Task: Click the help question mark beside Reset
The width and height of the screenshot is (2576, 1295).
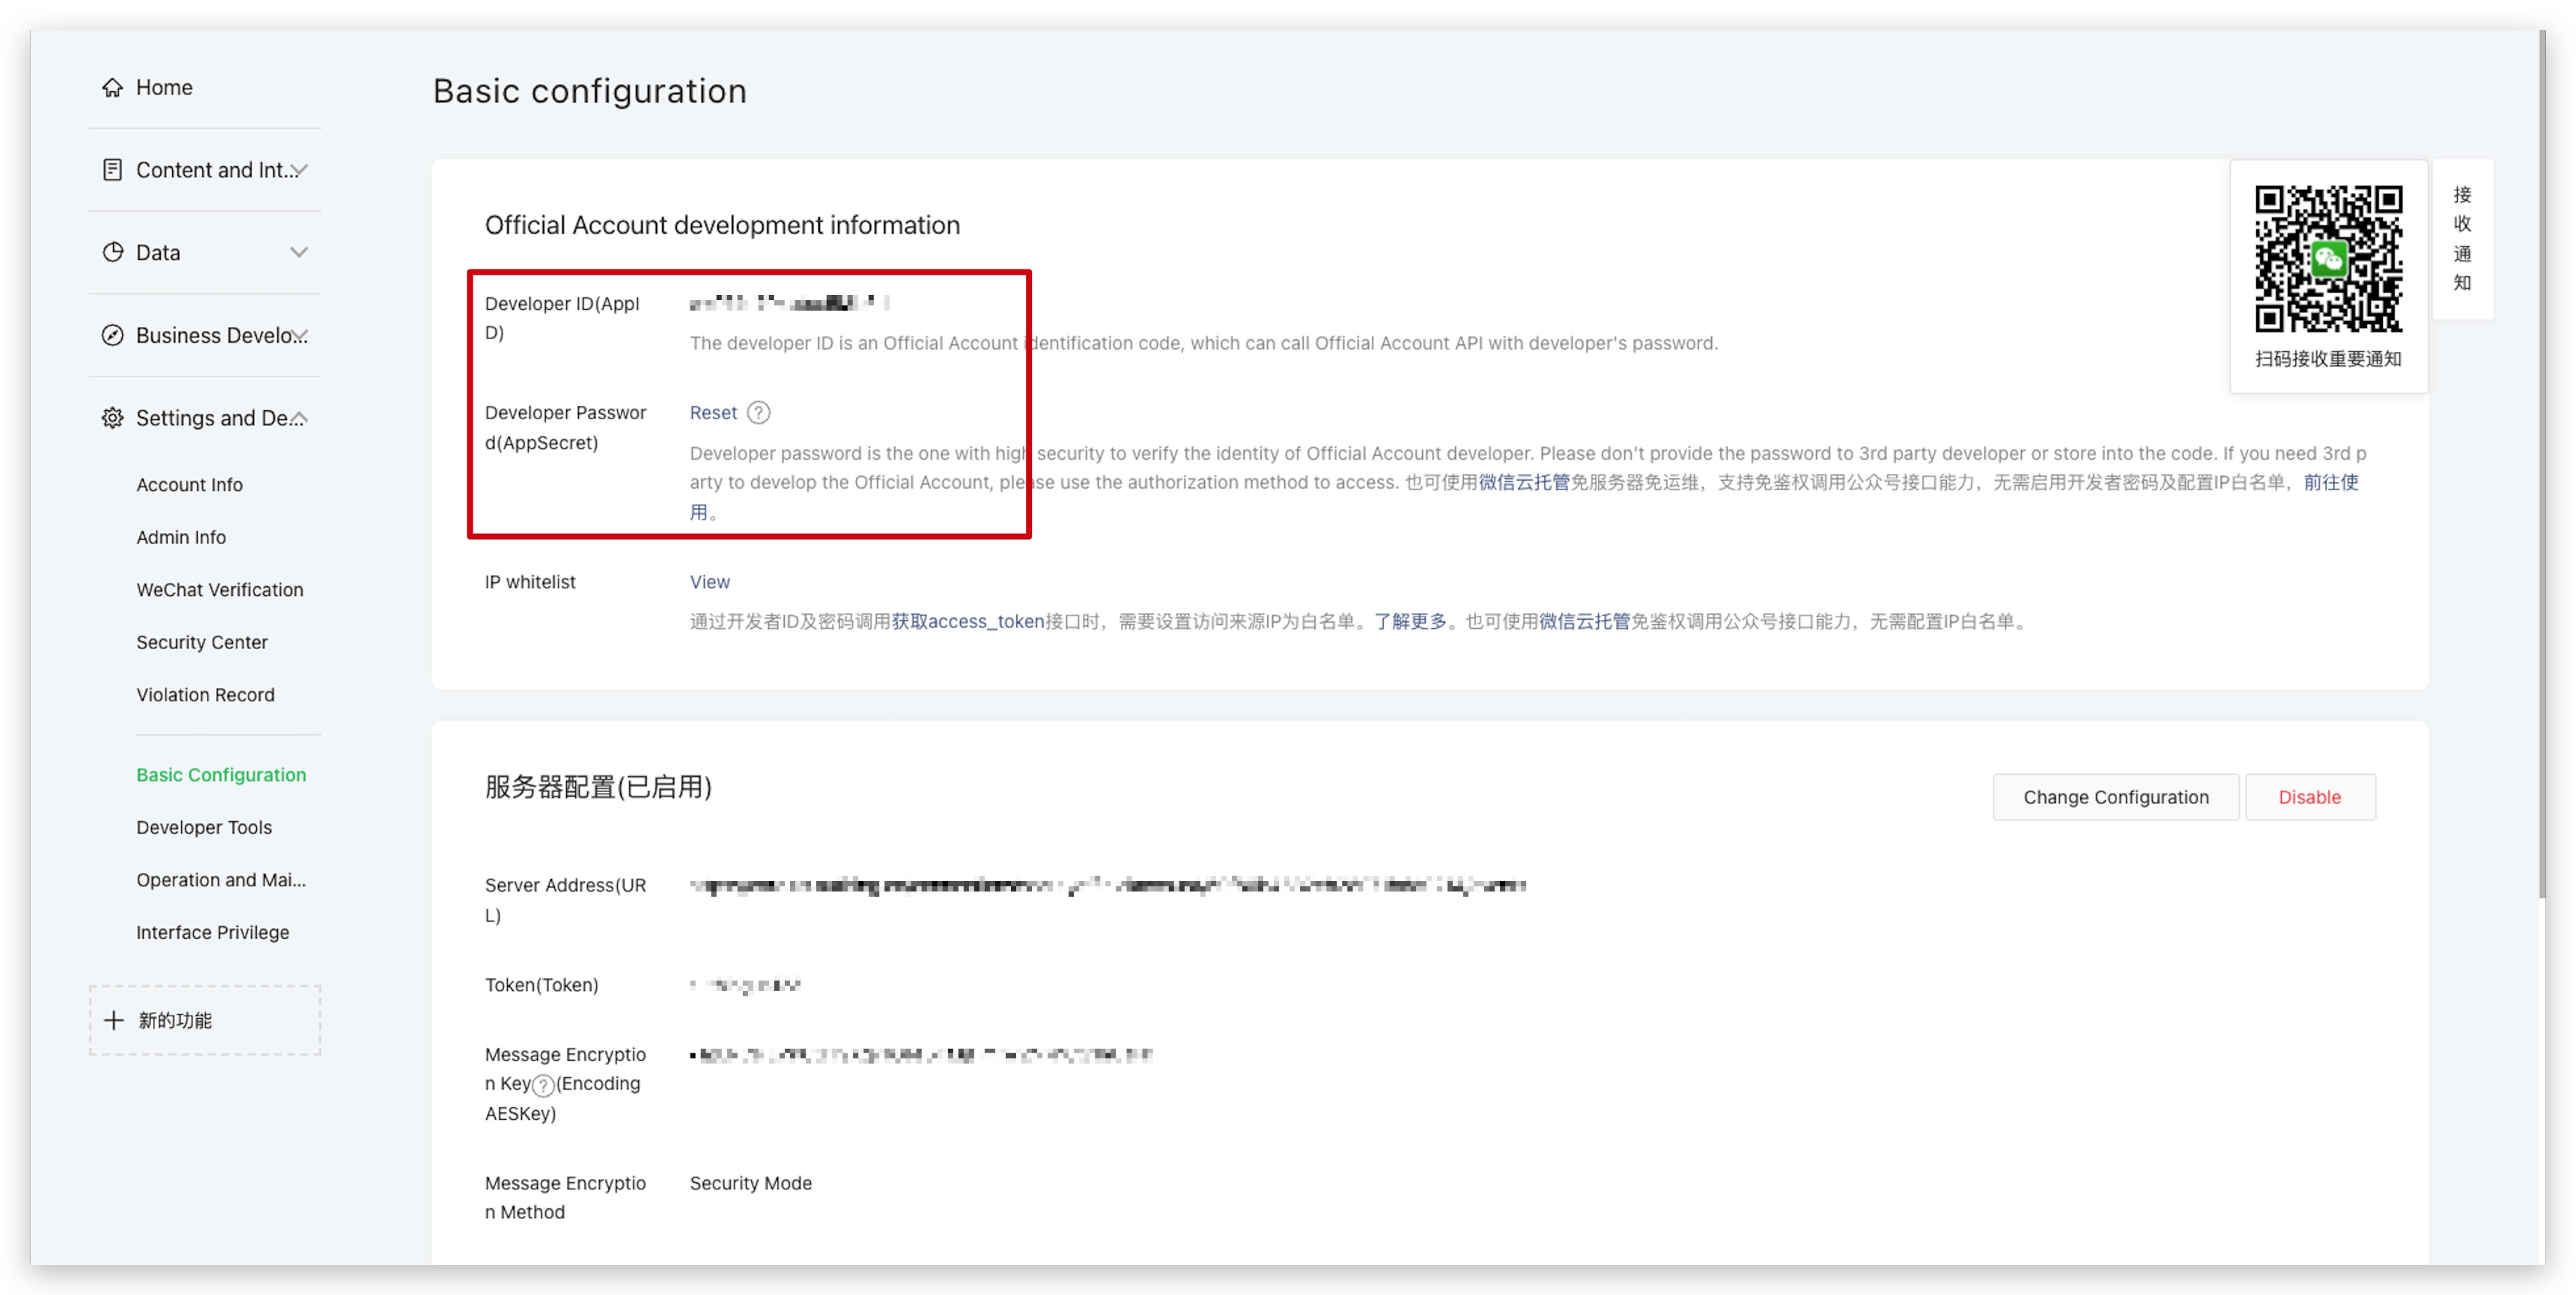Action: [x=759, y=412]
